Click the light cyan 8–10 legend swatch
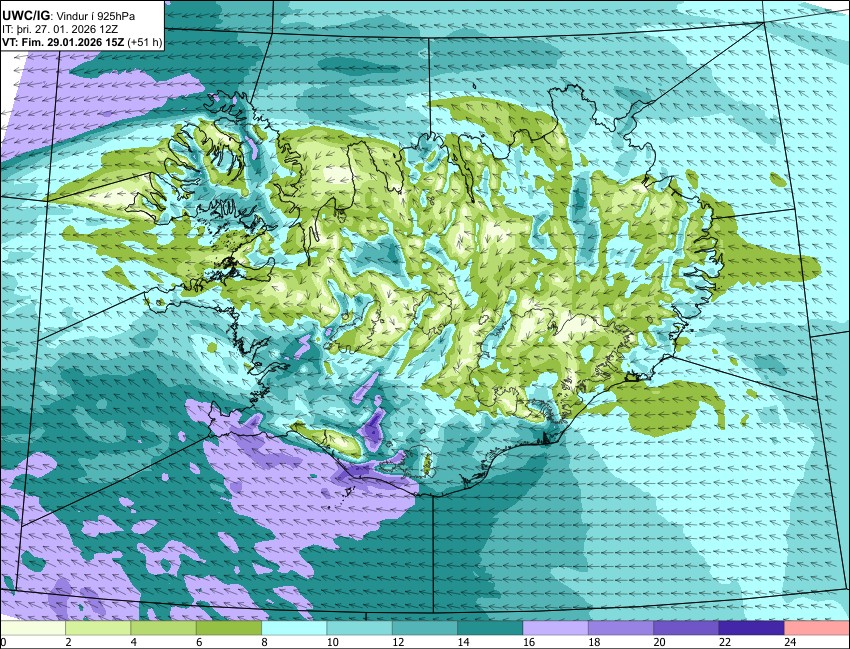The width and height of the screenshot is (850, 649). click(x=294, y=628)
